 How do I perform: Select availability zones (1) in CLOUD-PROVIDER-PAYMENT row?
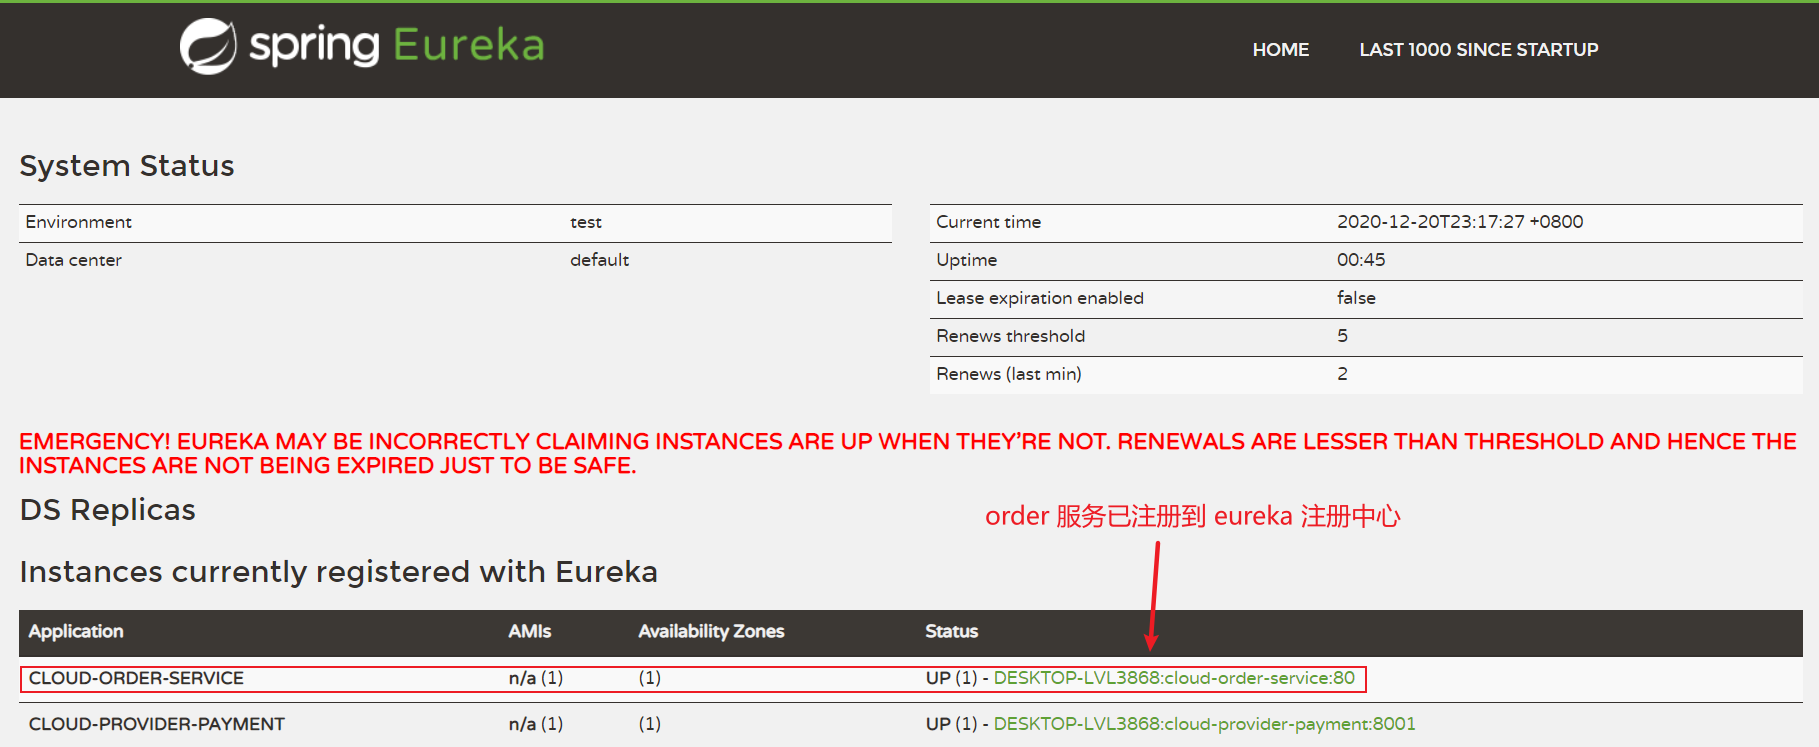click(x=650, y=724)
